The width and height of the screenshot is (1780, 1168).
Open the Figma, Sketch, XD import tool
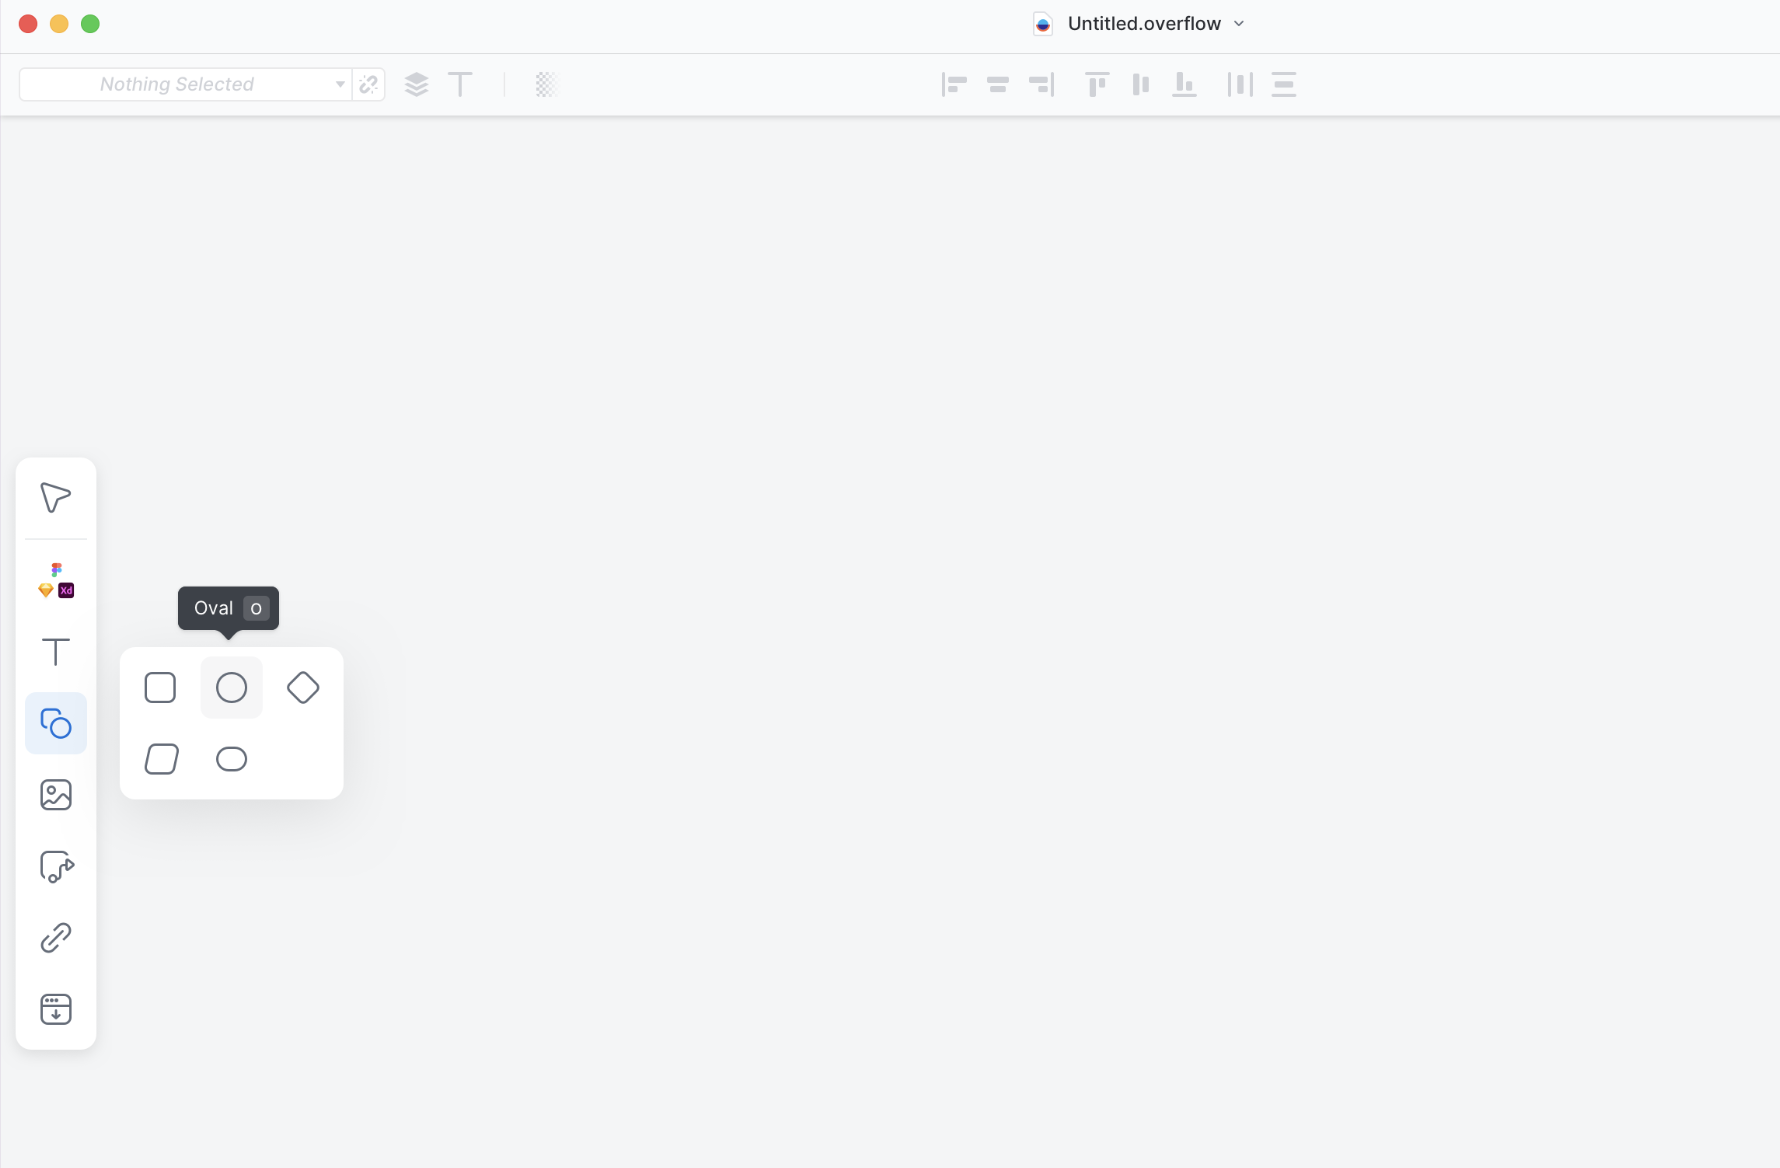(x=56, y=580)
